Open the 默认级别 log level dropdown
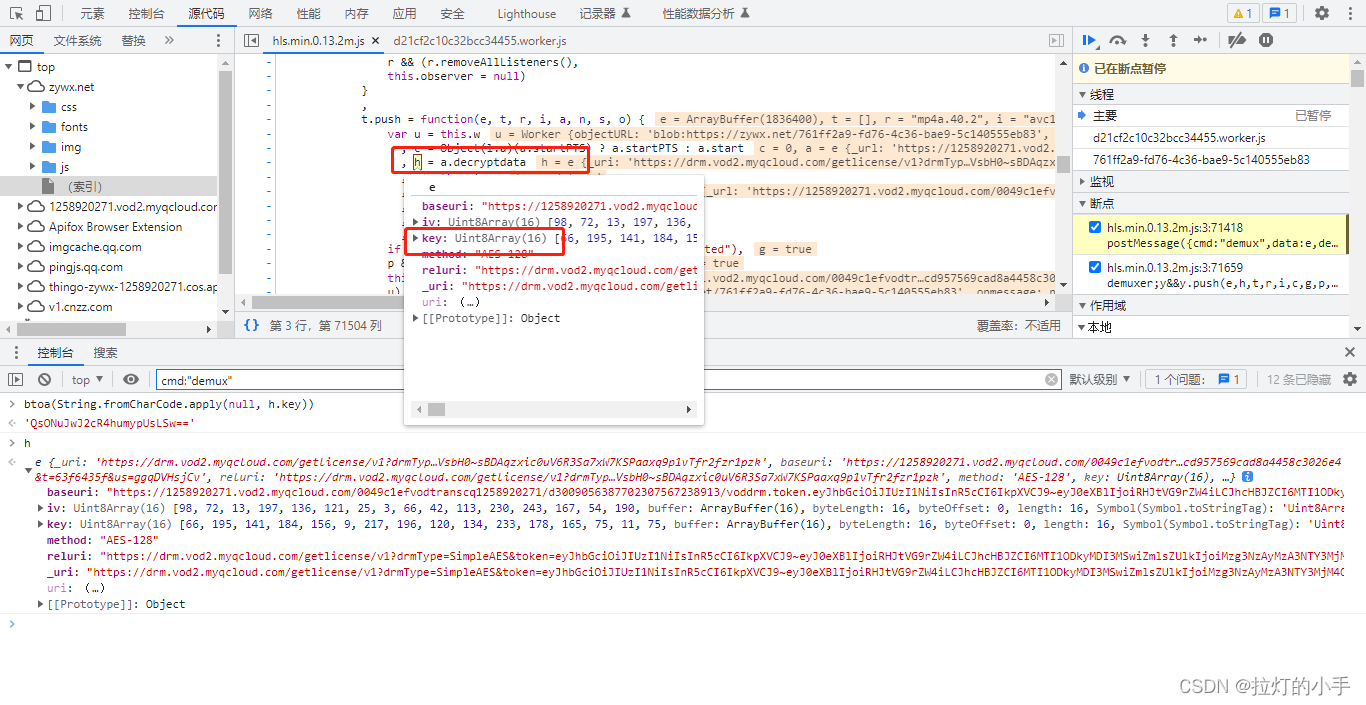 [x=1100, y=379]
